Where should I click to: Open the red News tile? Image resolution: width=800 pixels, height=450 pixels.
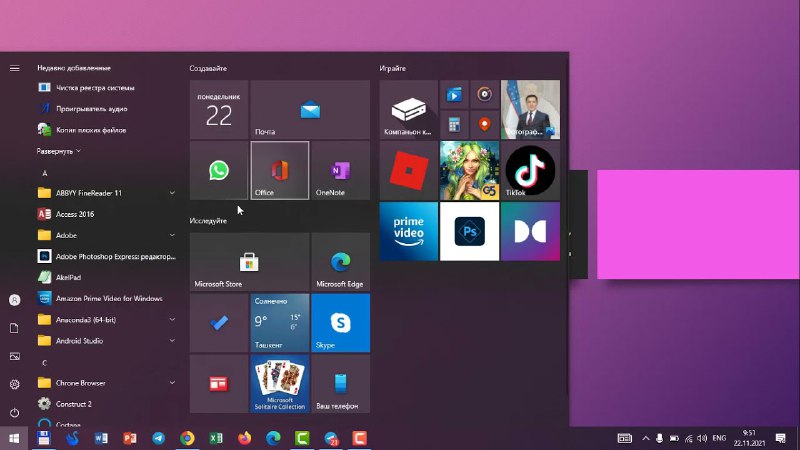(x=219, y=384)
